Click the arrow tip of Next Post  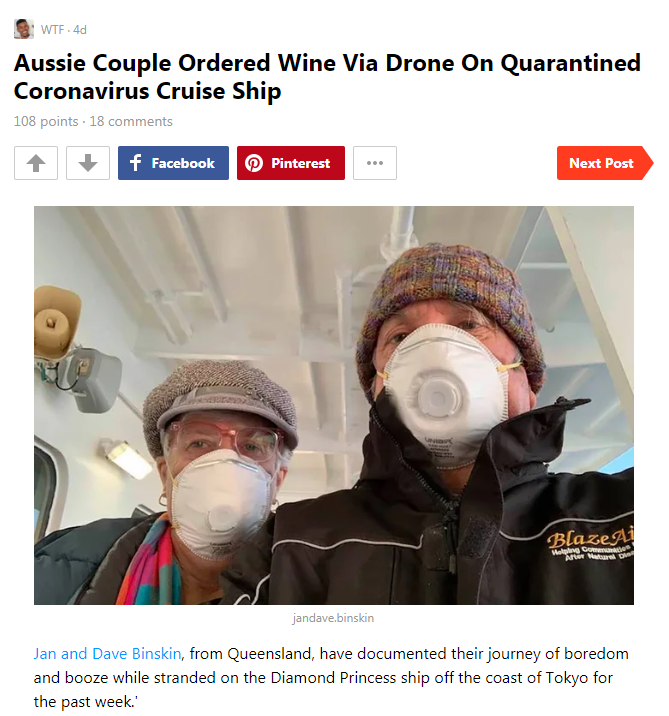click(648, 163)
